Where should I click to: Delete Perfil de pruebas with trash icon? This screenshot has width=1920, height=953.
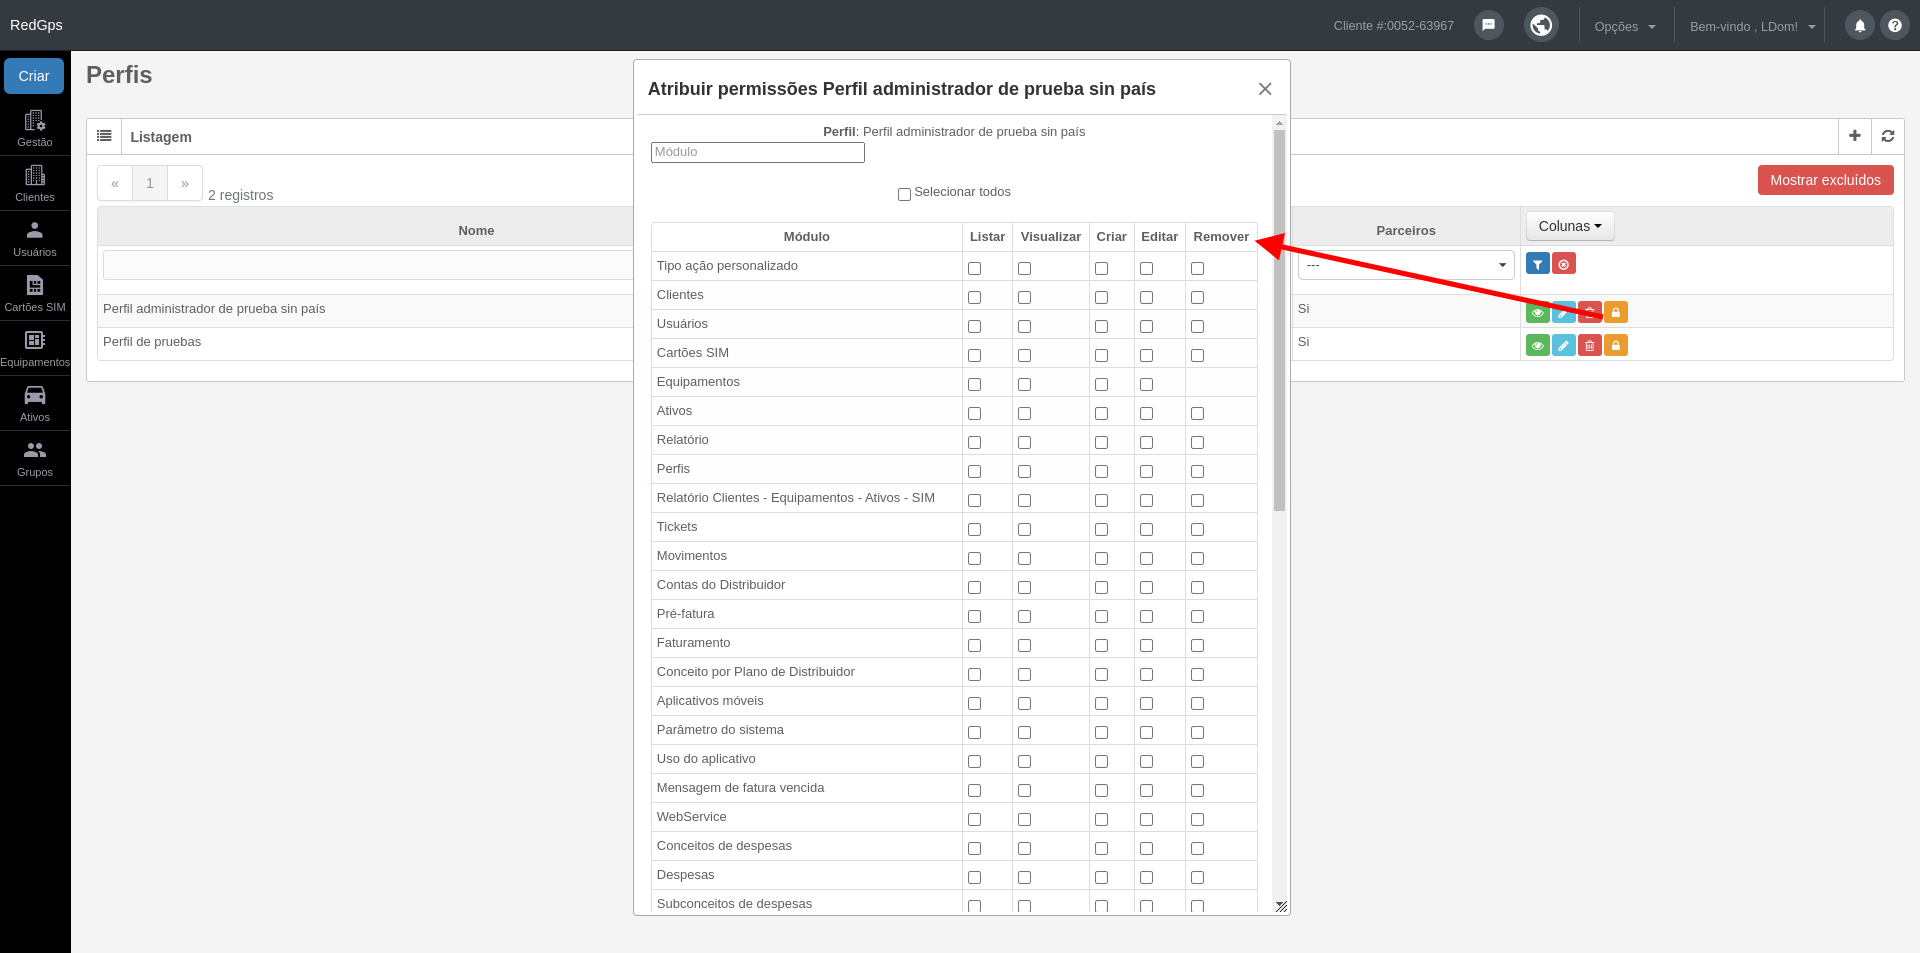point(1589,345)
